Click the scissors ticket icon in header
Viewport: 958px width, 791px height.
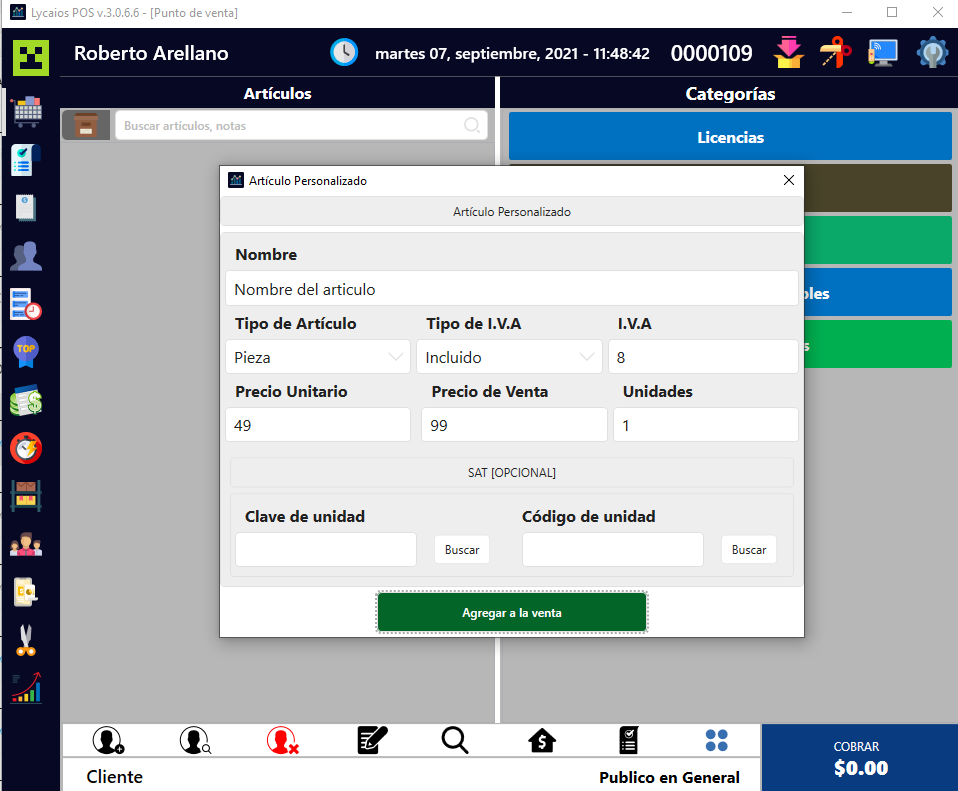pyautogui.click(x=835, y=52)
